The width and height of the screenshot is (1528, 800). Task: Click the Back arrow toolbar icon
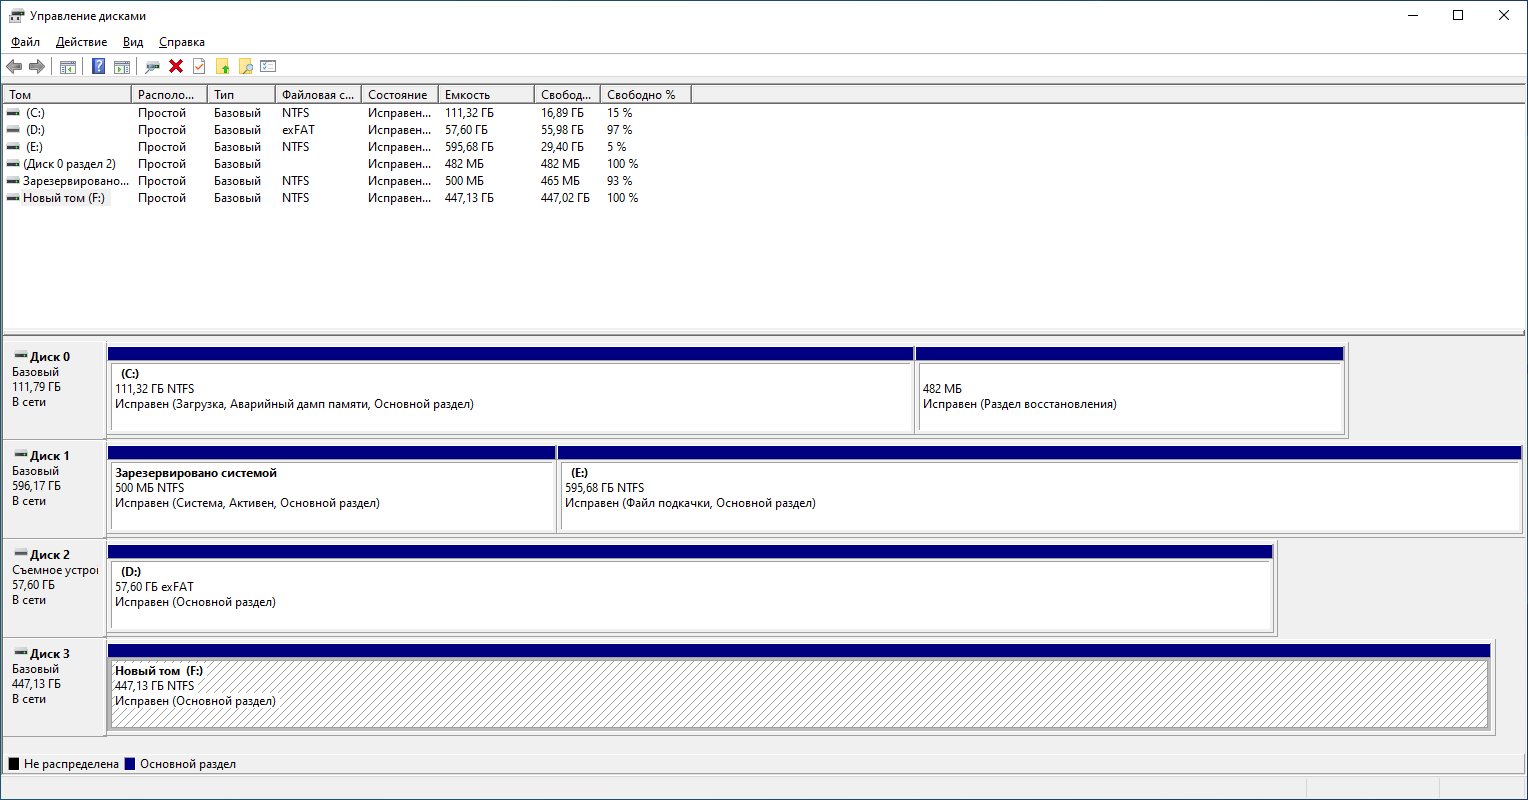pyautogui.click(x=14, y=66)
